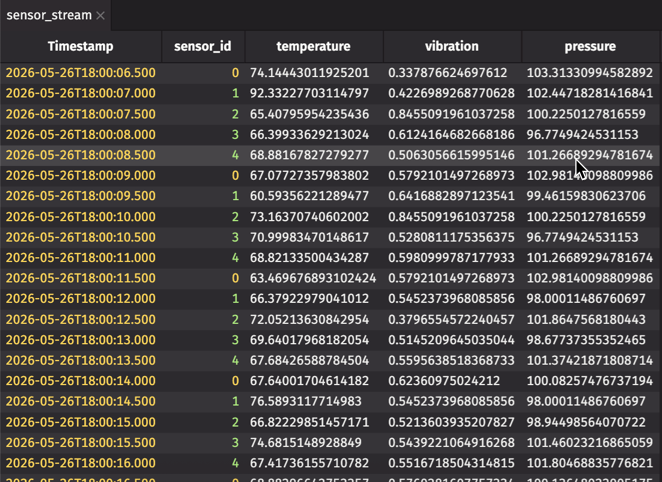Image resolution: width=662 pixels, height=482 pixels.
Task: Select timestamp cell 2026-05-26T18:00:12.000
Action: click(x=81, y=299)
